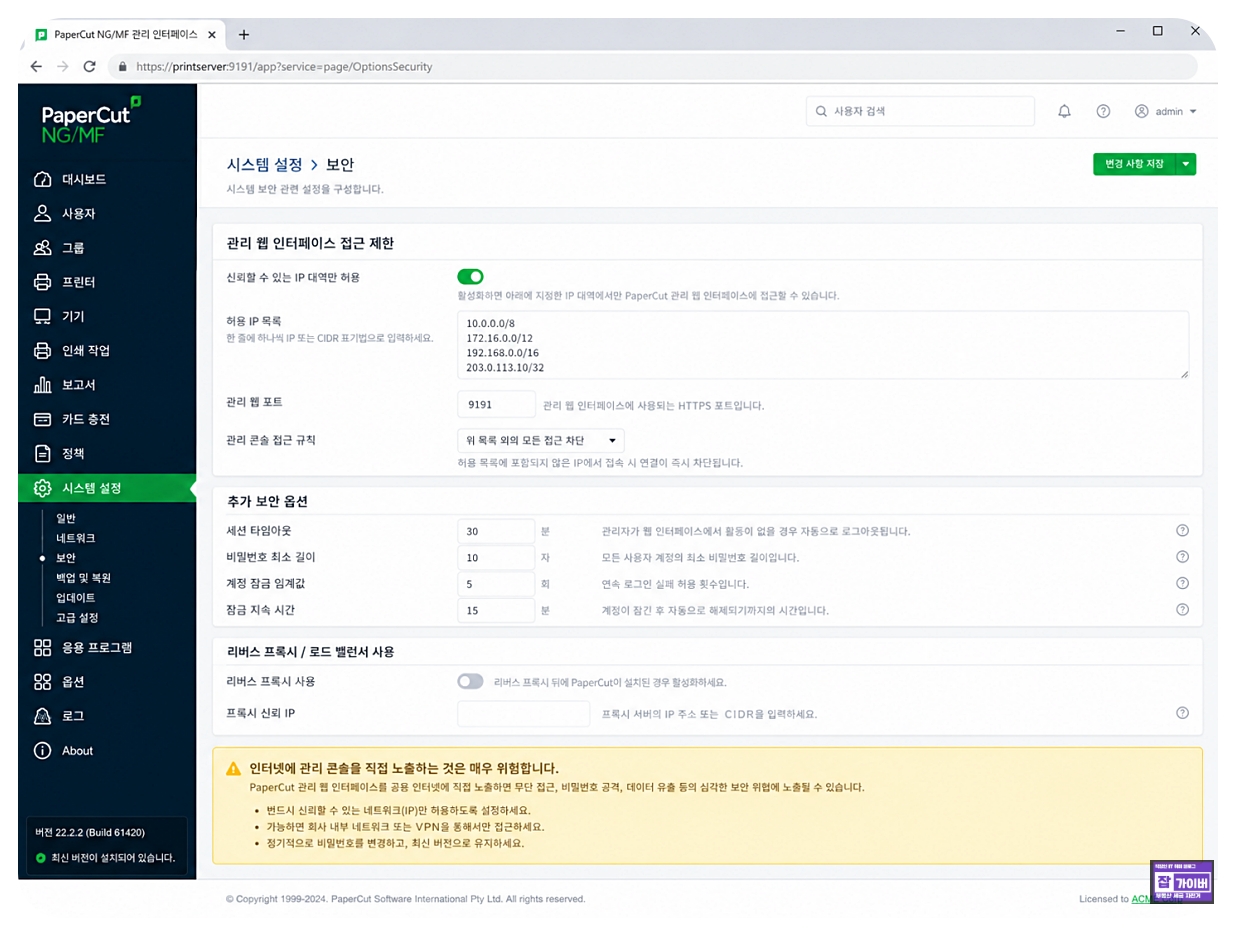Open a new browser tab
The image size is (1236, 936).
pos(243,34)
